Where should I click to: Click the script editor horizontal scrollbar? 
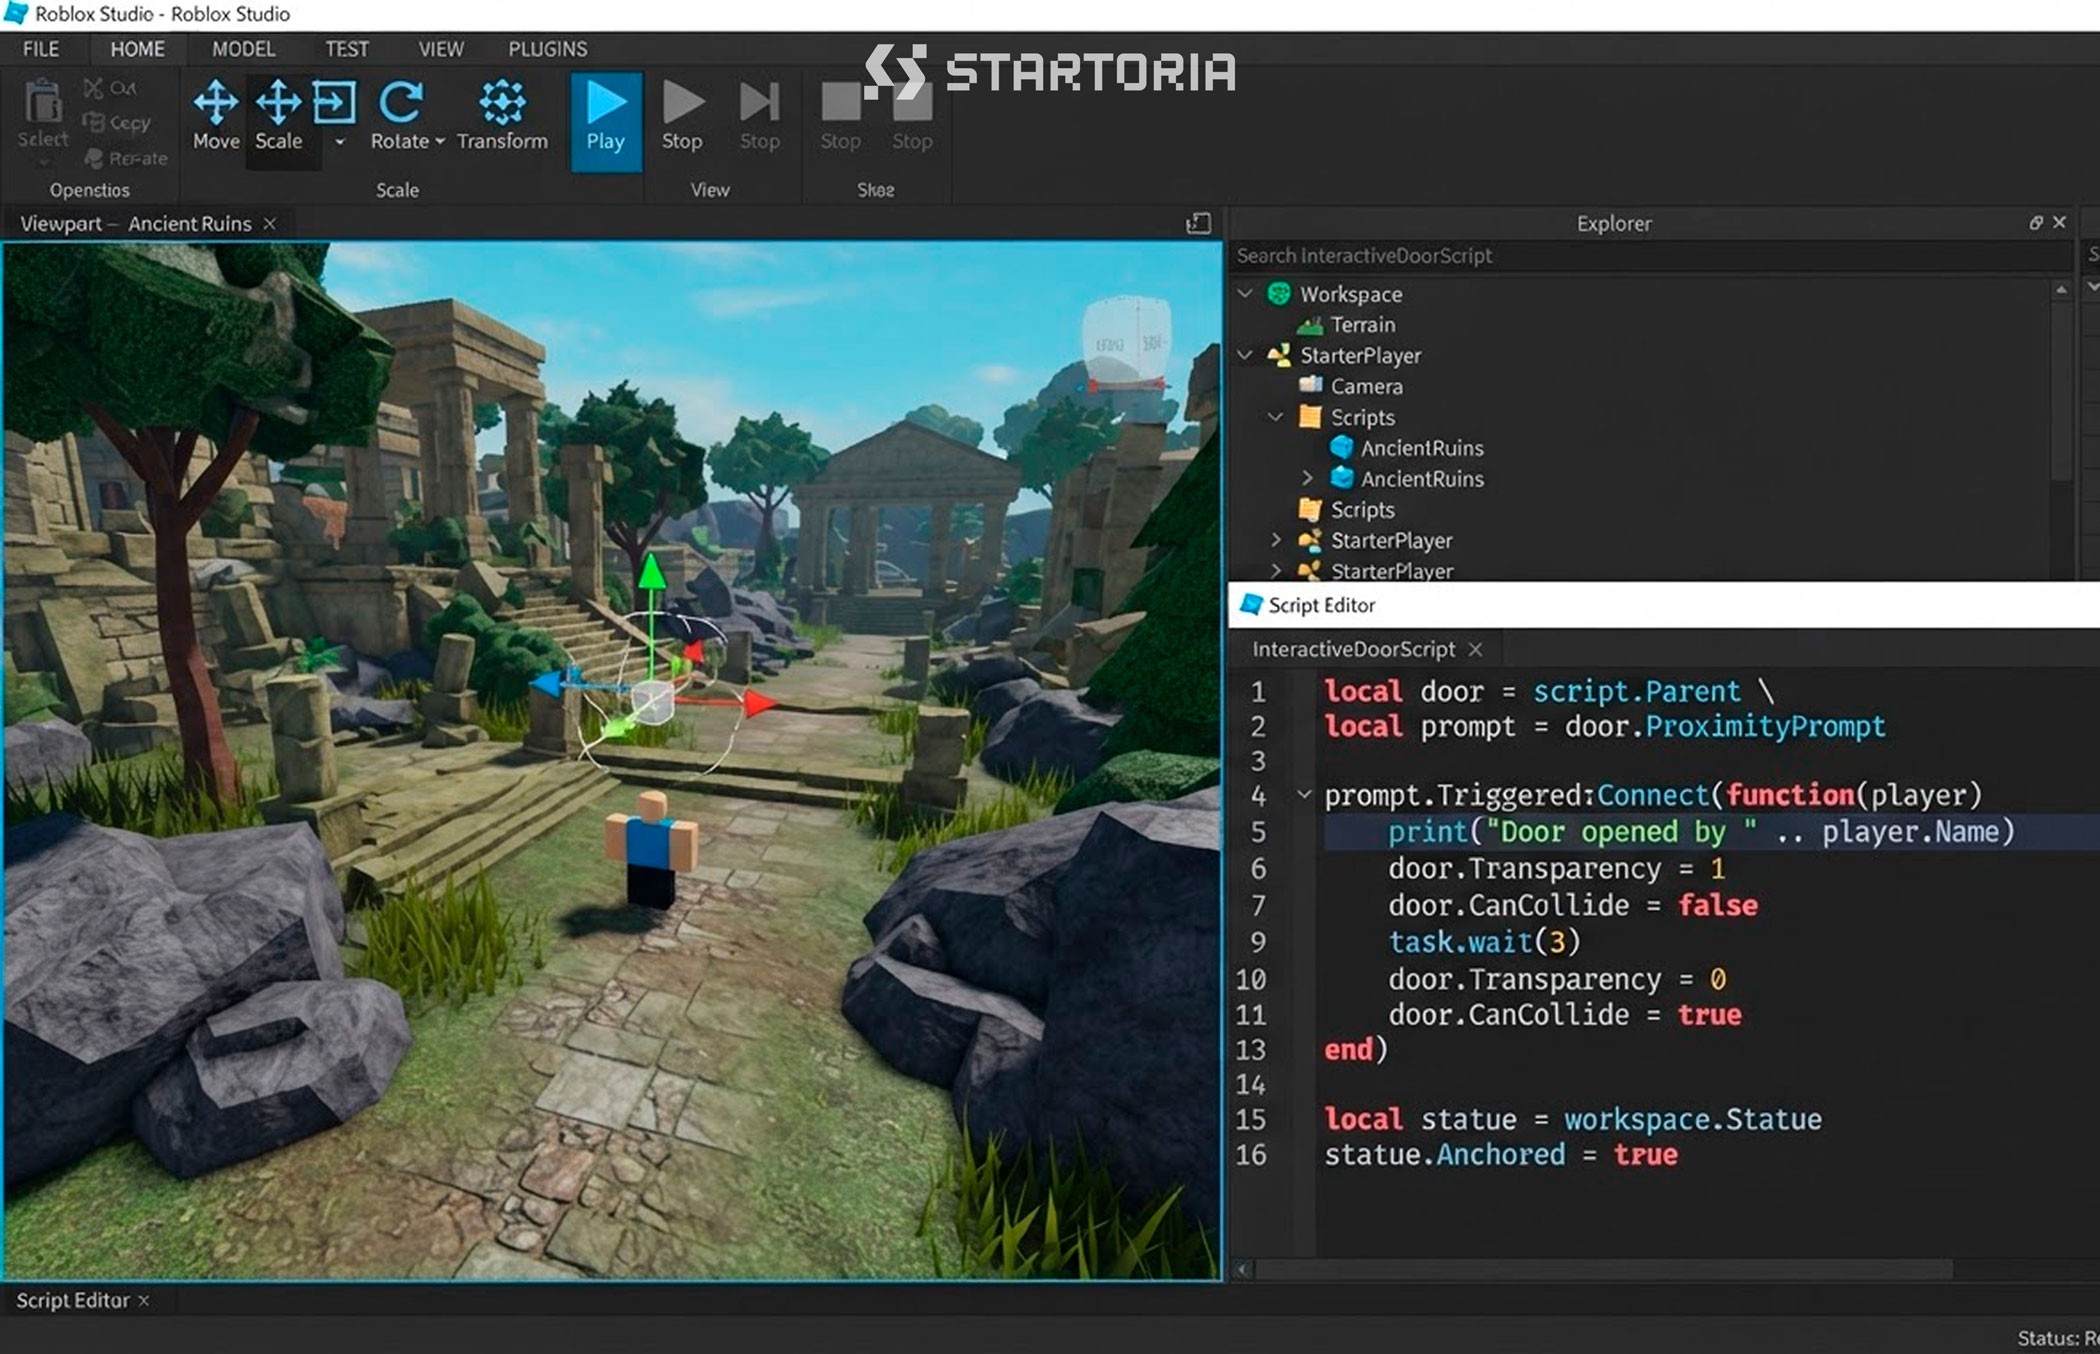[x=1604, y=1269]
